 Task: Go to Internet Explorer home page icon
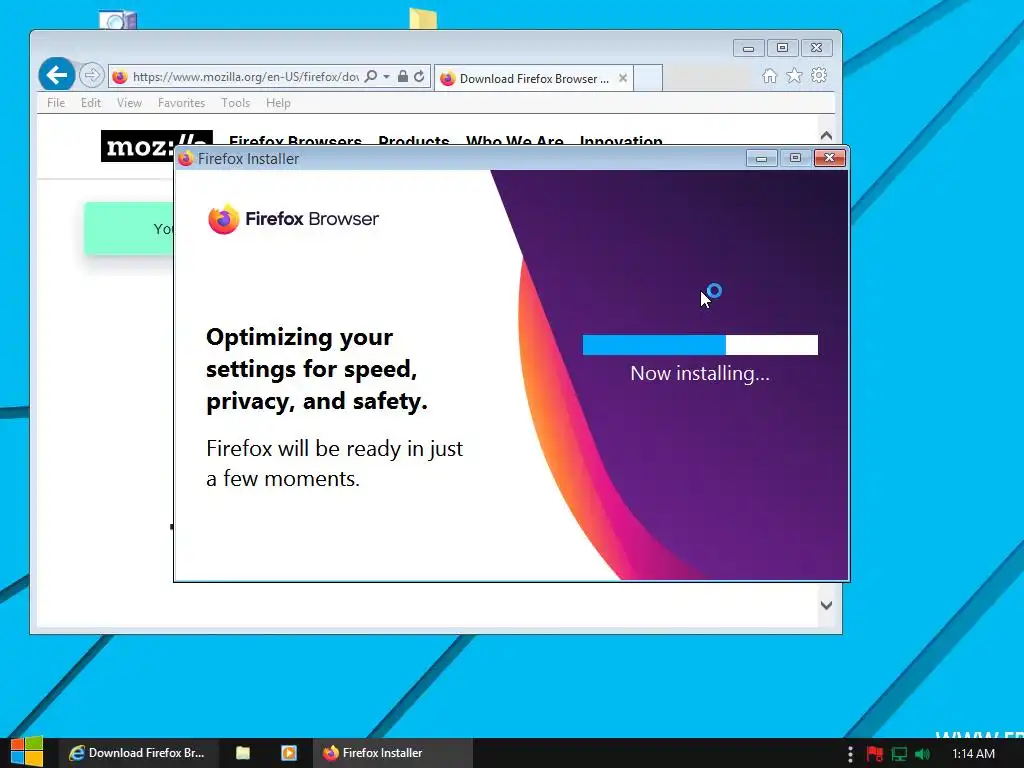point(769,76)
